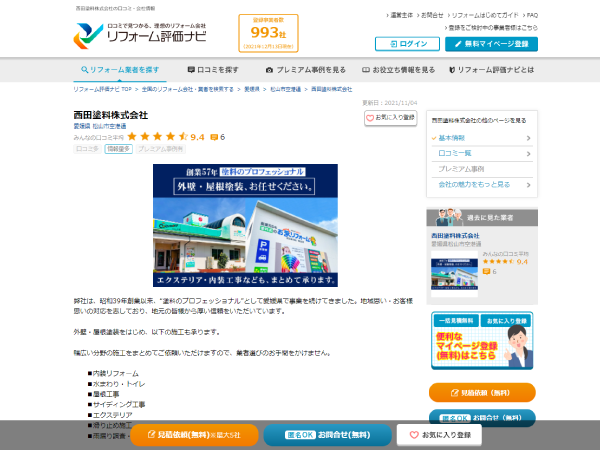This screenshot has width=600, height=450.
Task: Open リフォームはじめてガイド link
Action: pos(485,15)
